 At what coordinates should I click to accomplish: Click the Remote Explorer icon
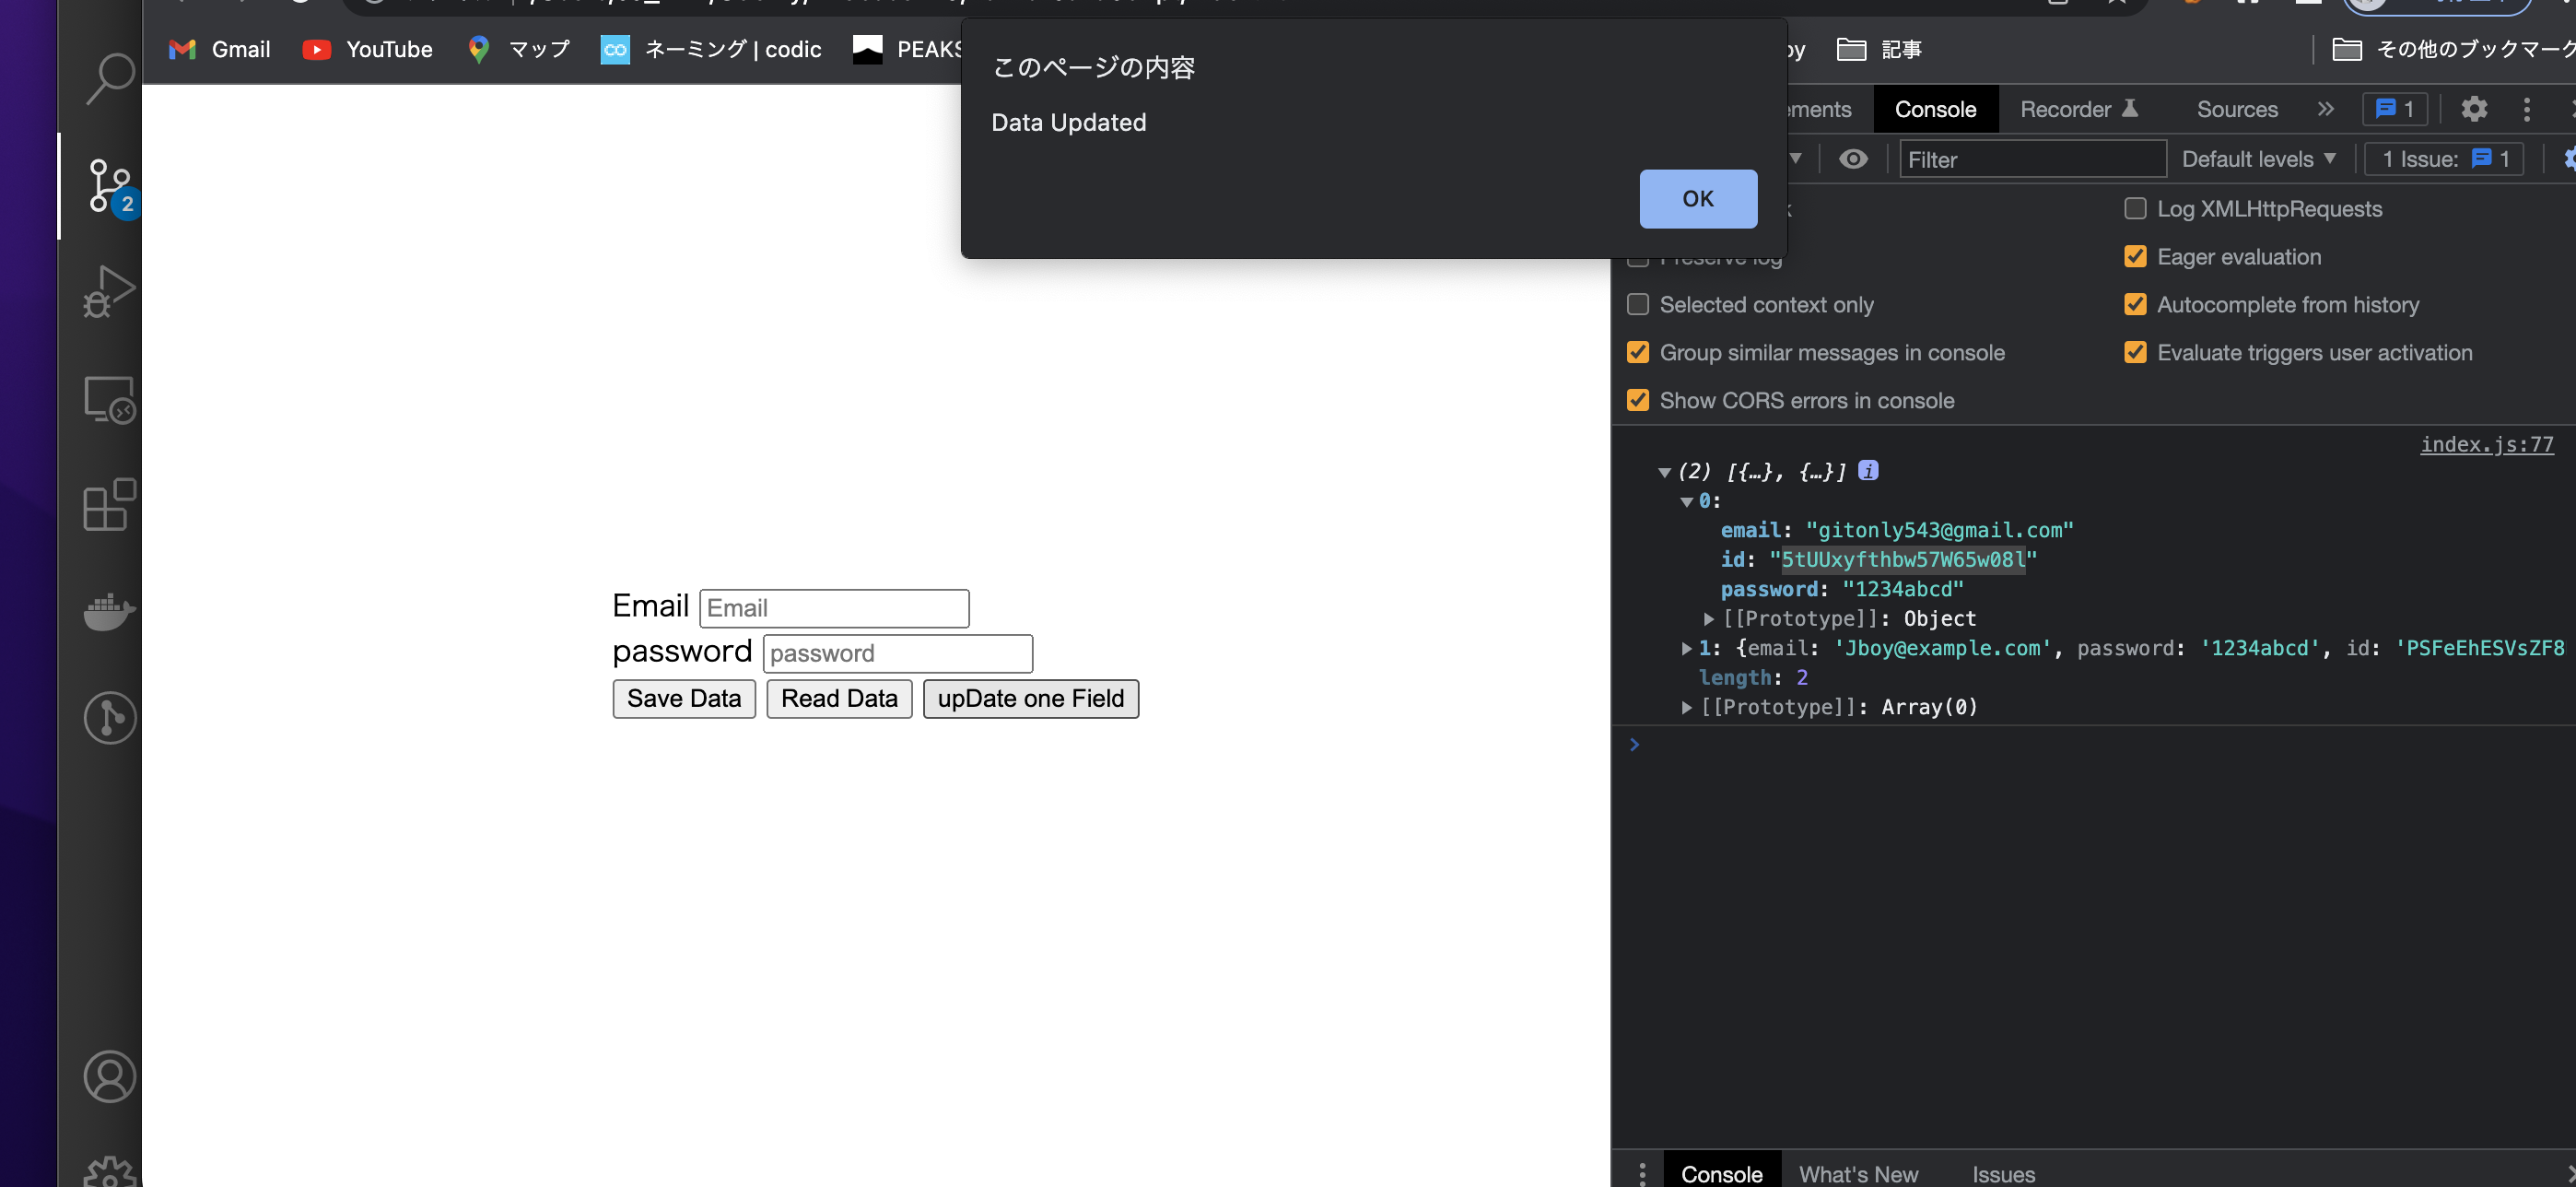110,398
